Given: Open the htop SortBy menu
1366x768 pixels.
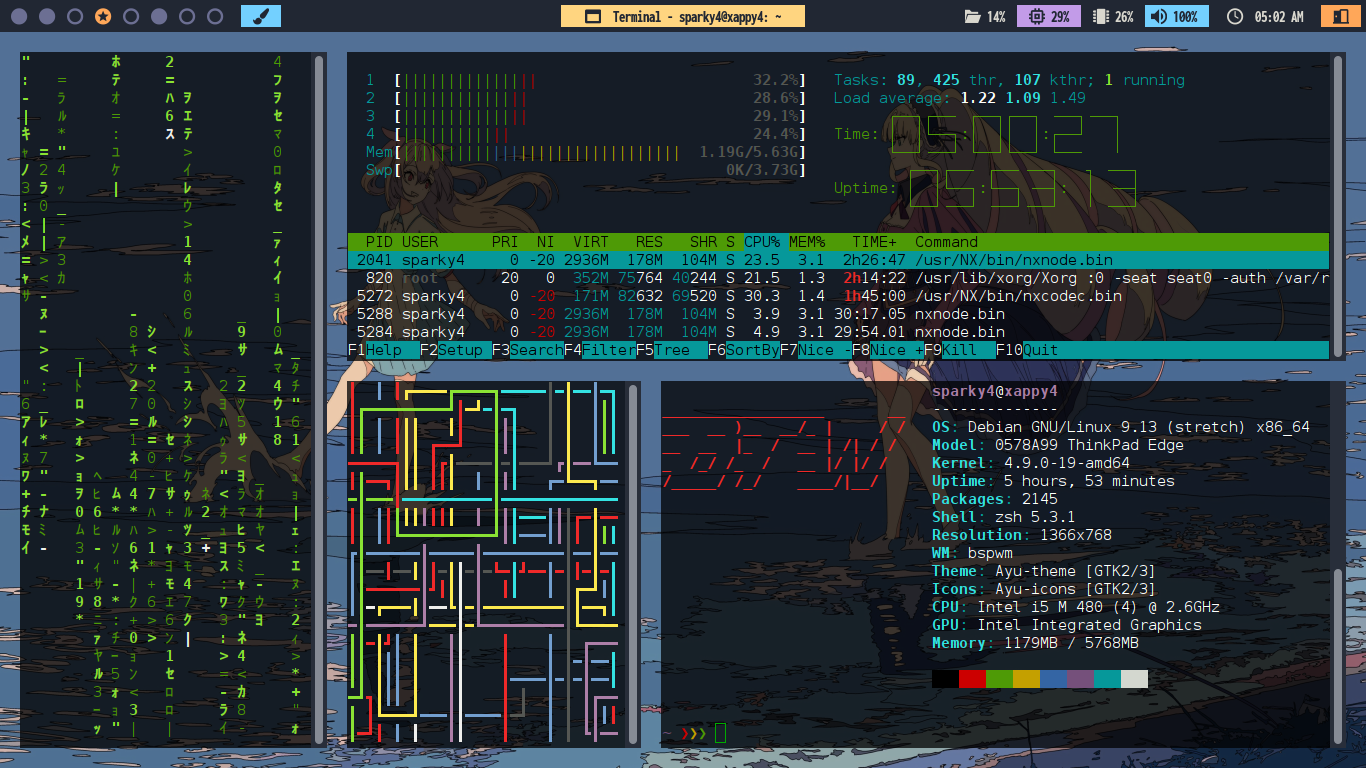Looking at the screenshot, I should (x=752, y=350).
